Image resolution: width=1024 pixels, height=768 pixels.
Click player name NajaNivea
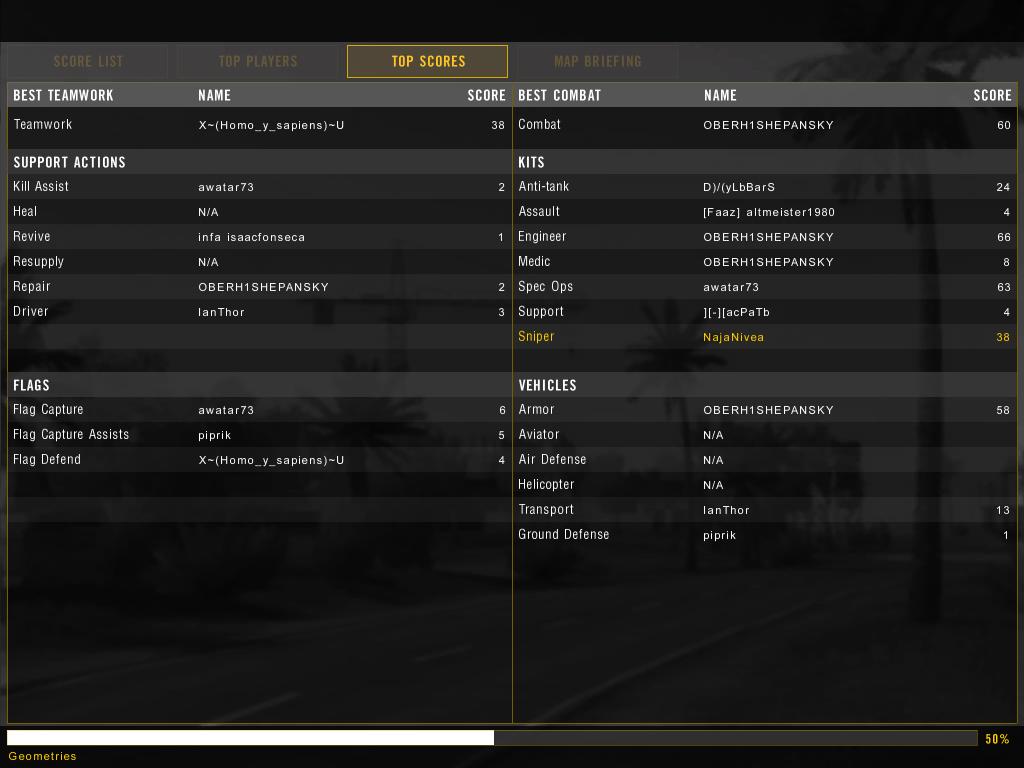[733, 337]
